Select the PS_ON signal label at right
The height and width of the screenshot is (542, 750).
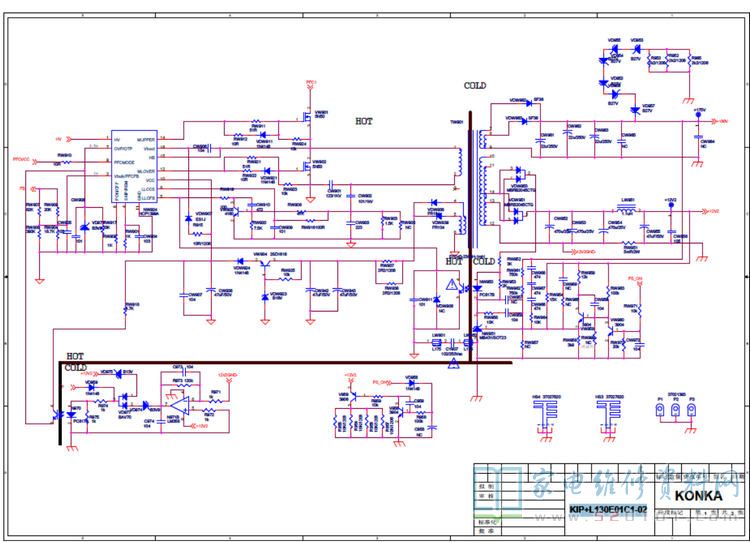(635, 278)
